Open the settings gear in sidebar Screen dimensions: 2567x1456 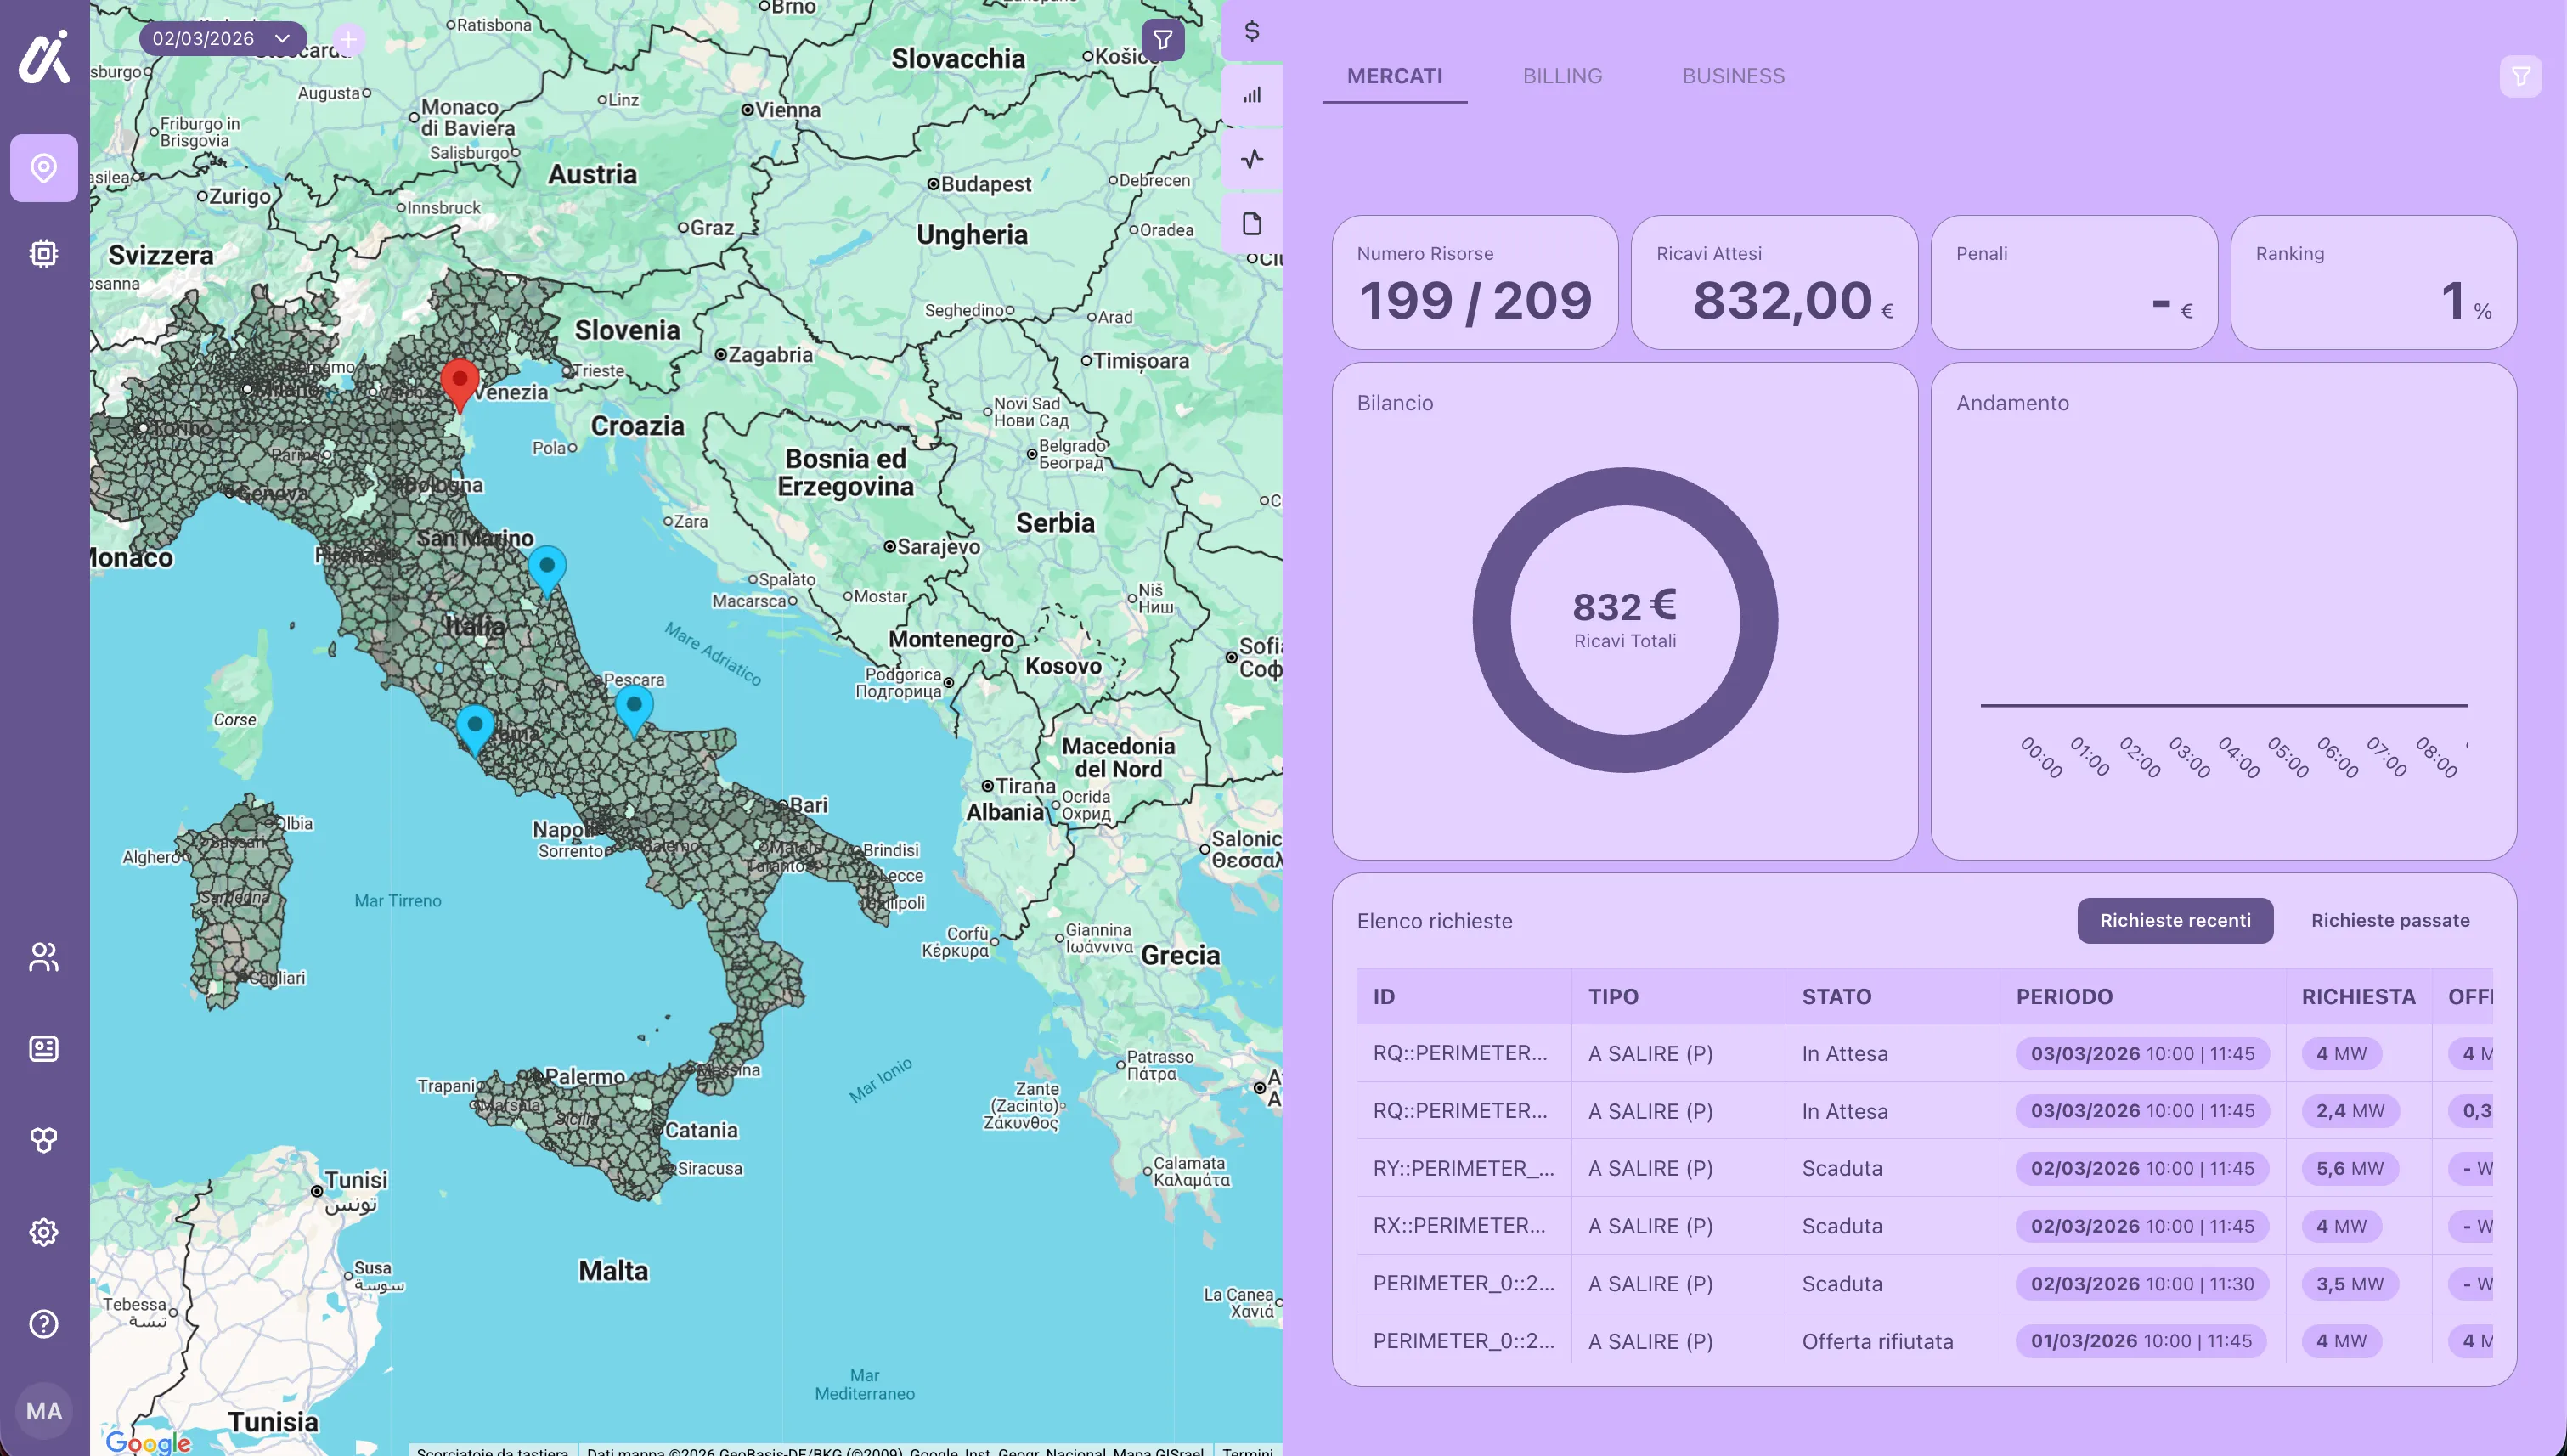[44, 1232]
